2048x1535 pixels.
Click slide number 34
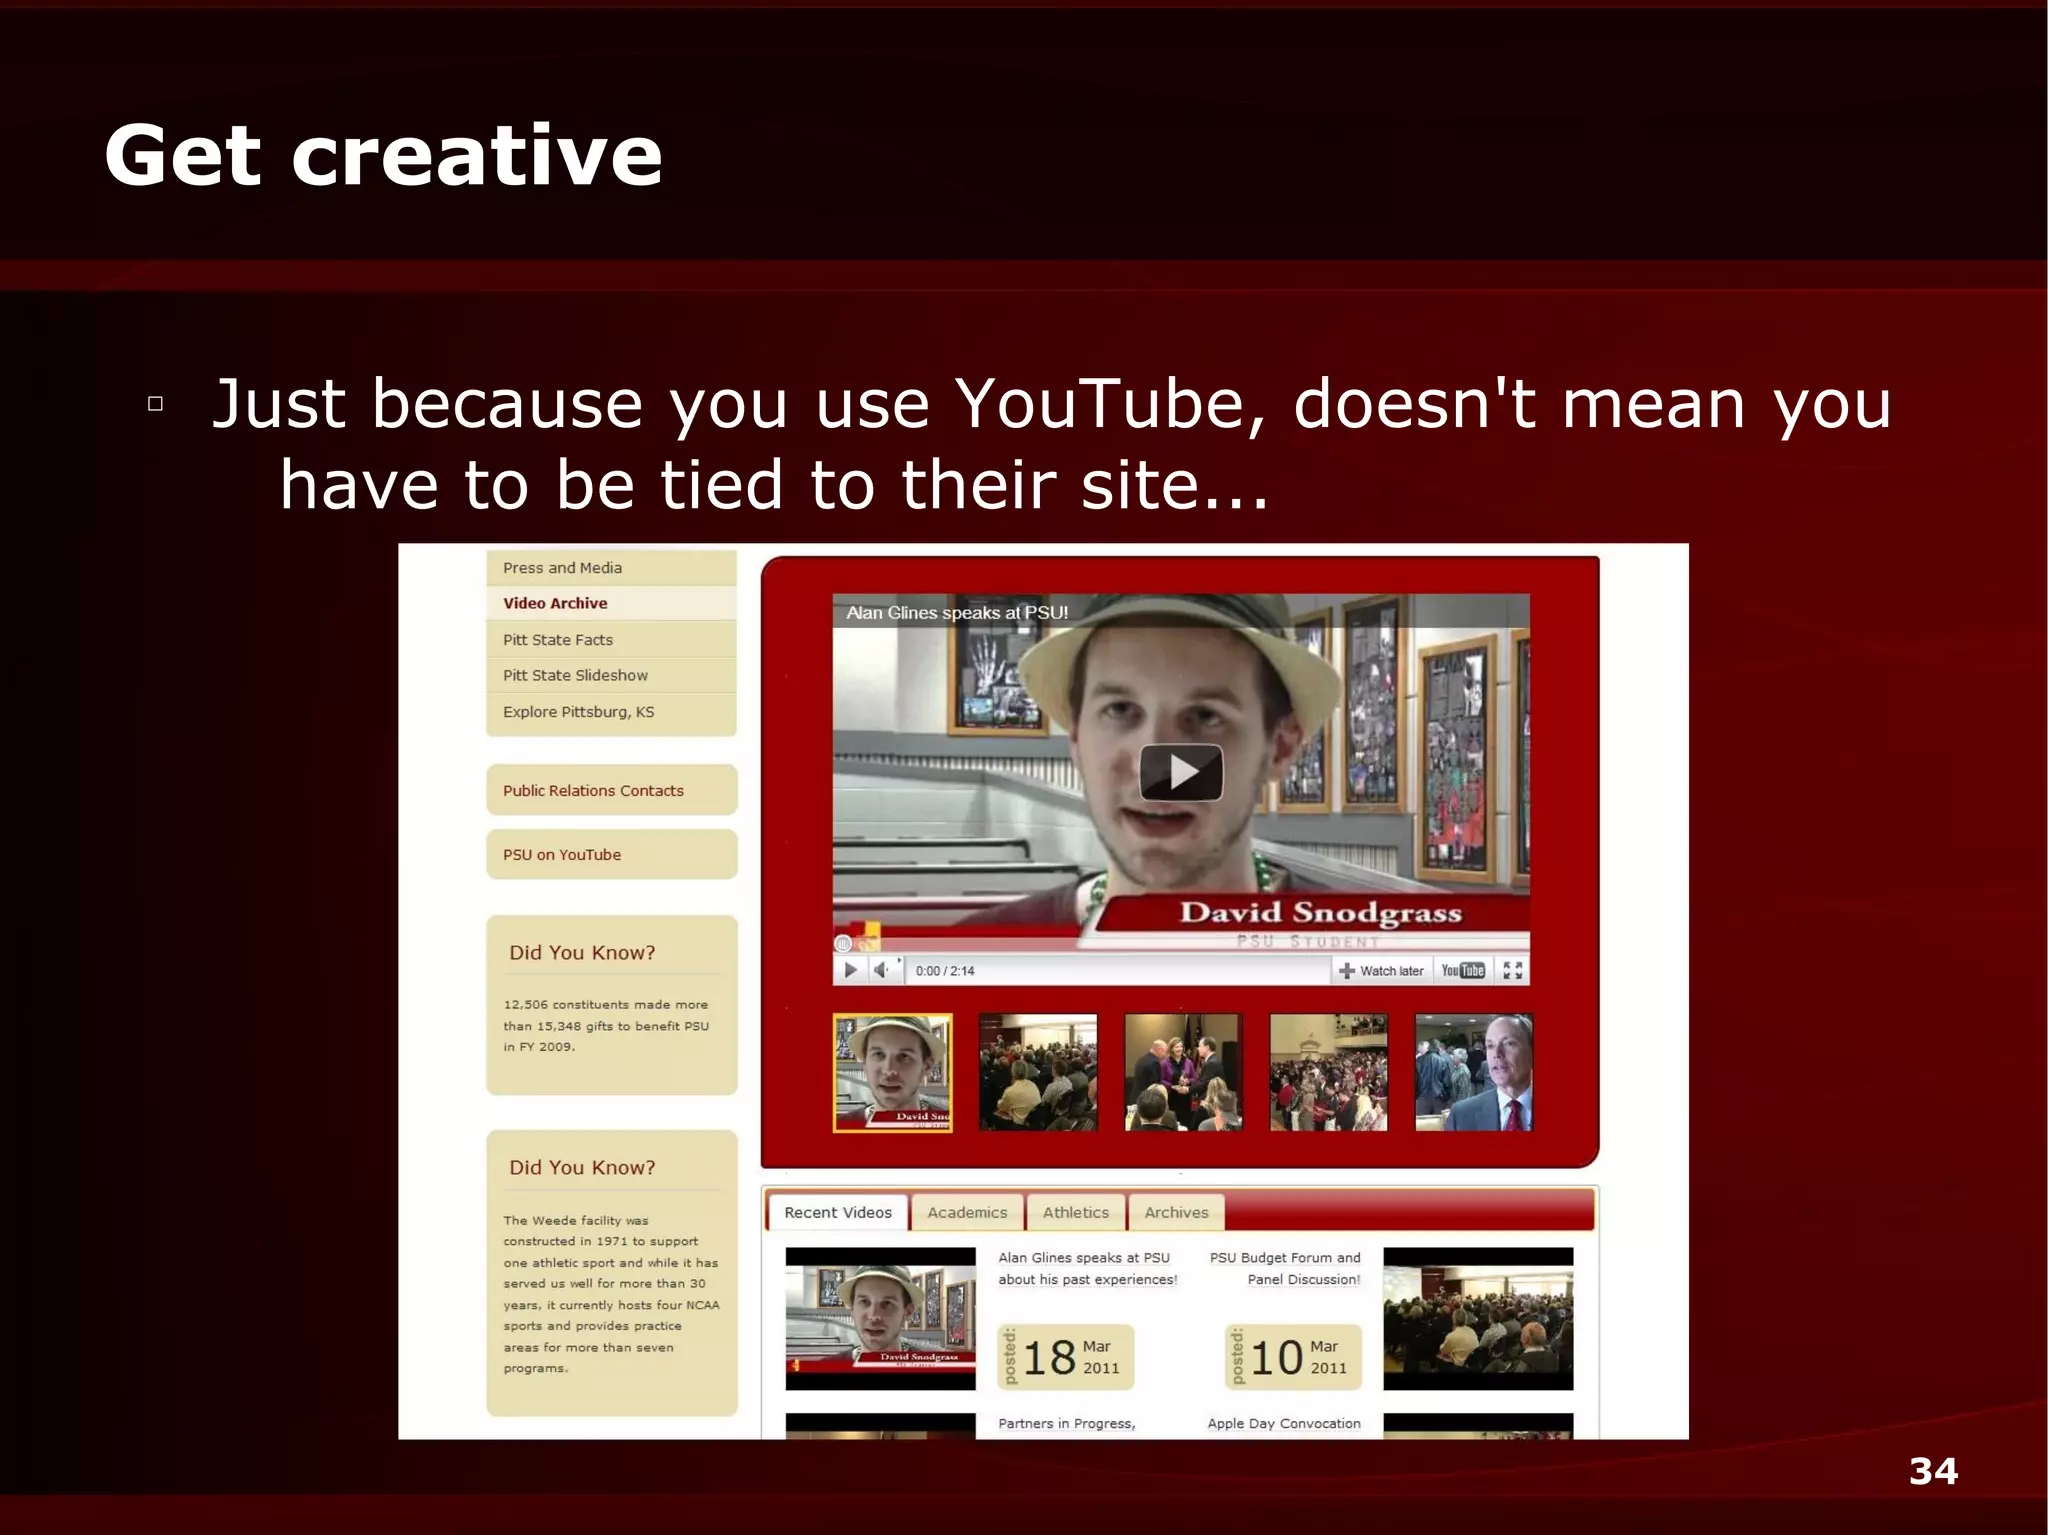[x=1933, y=1471]
